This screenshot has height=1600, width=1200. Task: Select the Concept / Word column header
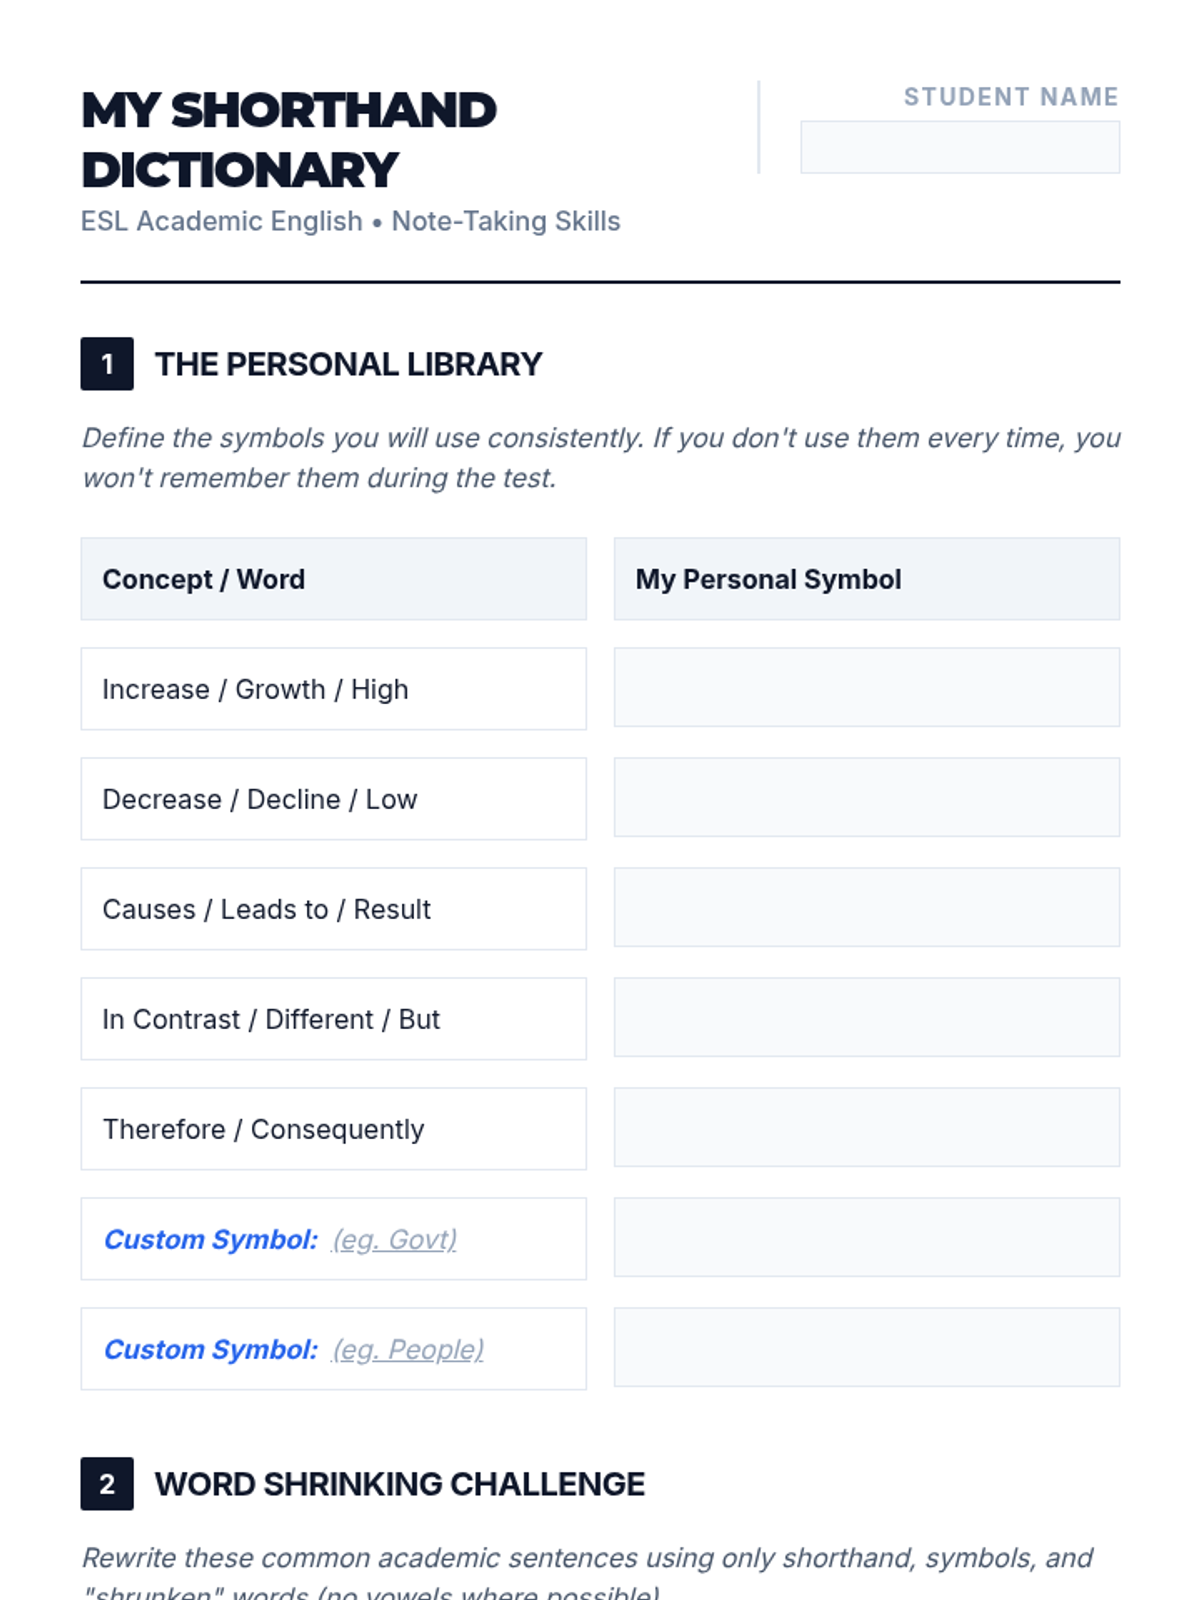point(333,579)
